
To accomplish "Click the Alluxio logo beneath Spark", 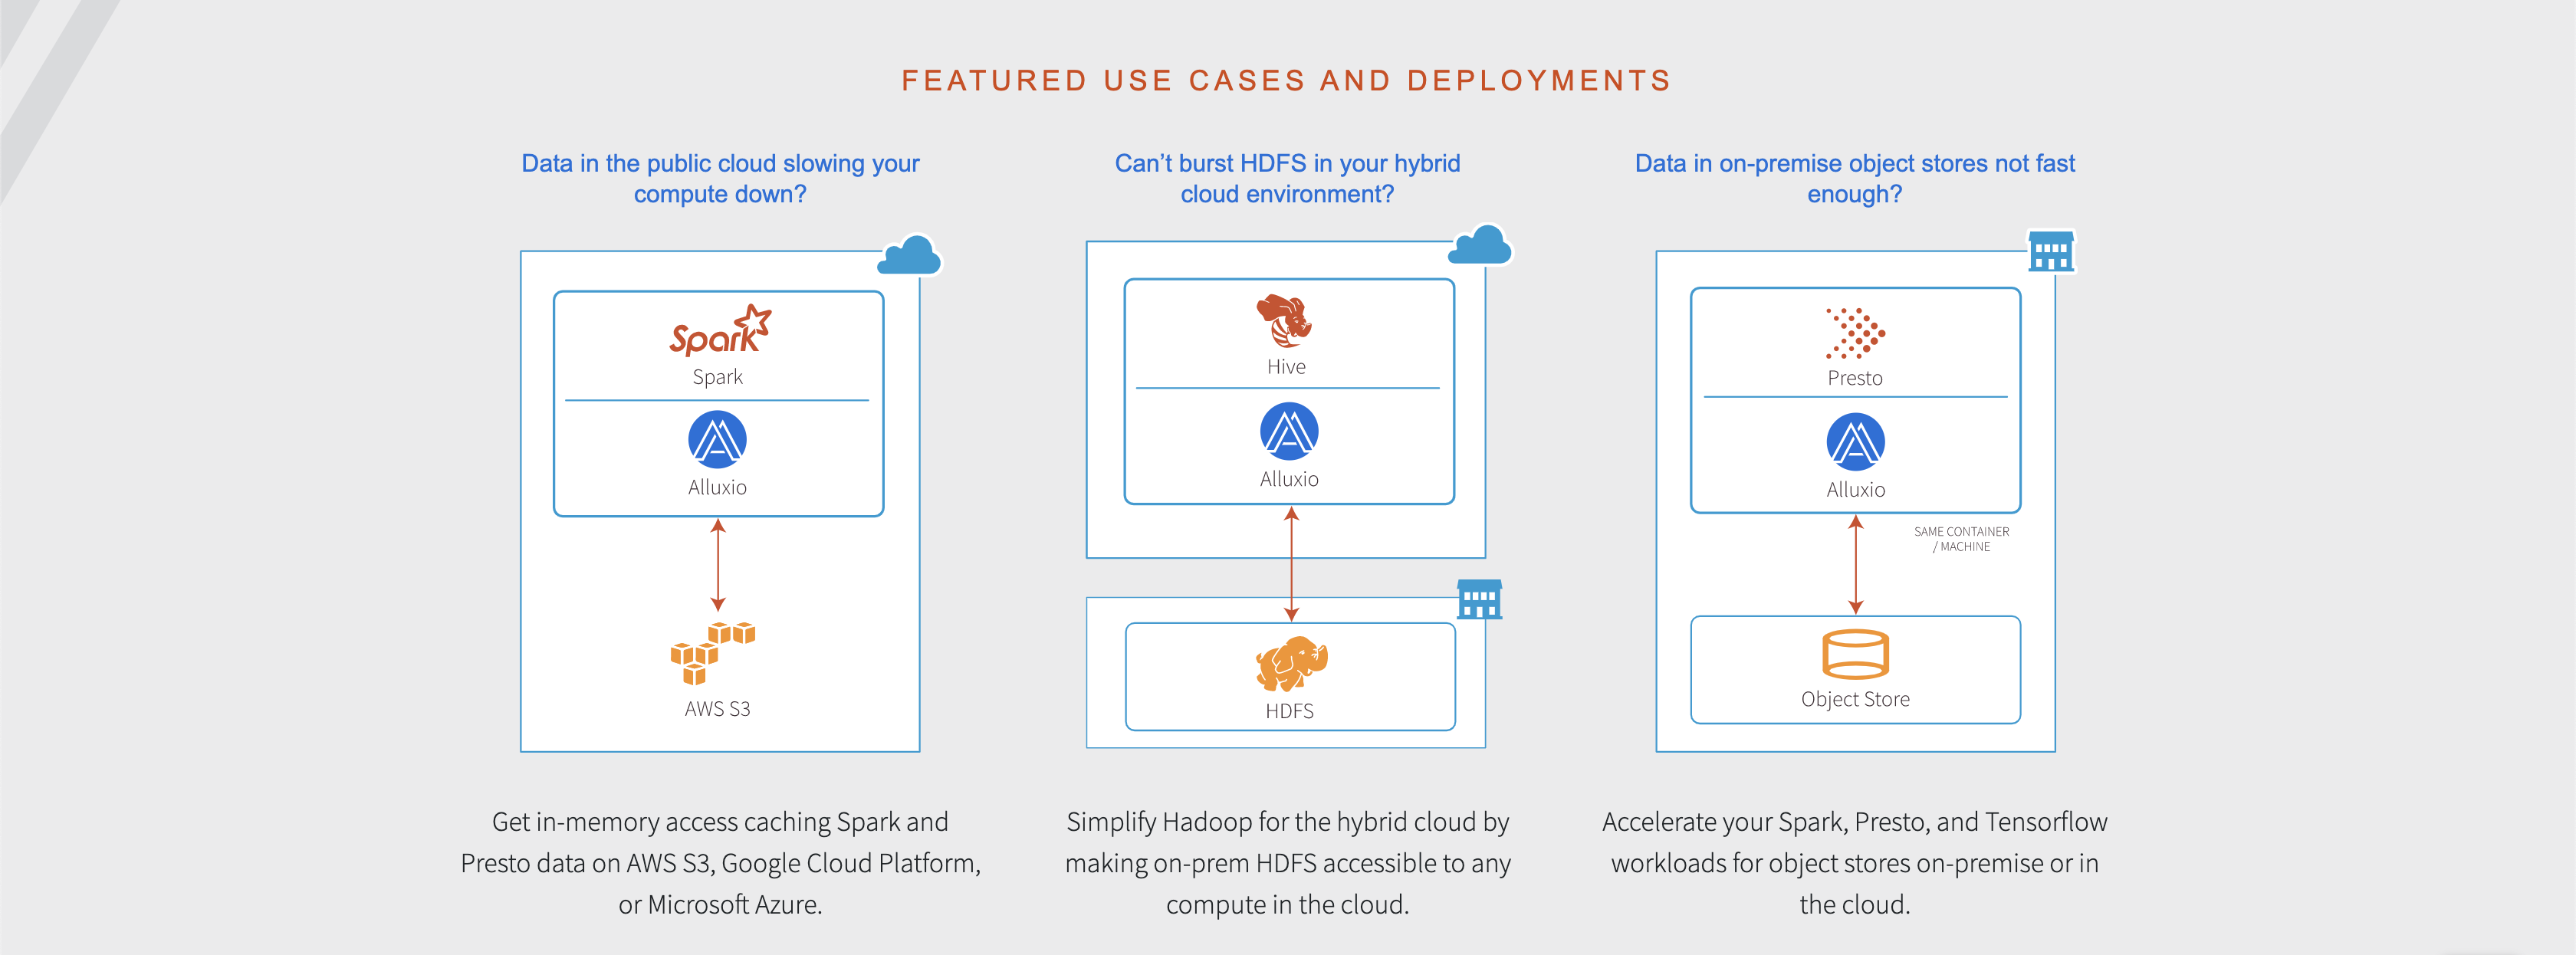I will [x=717, y=440].
